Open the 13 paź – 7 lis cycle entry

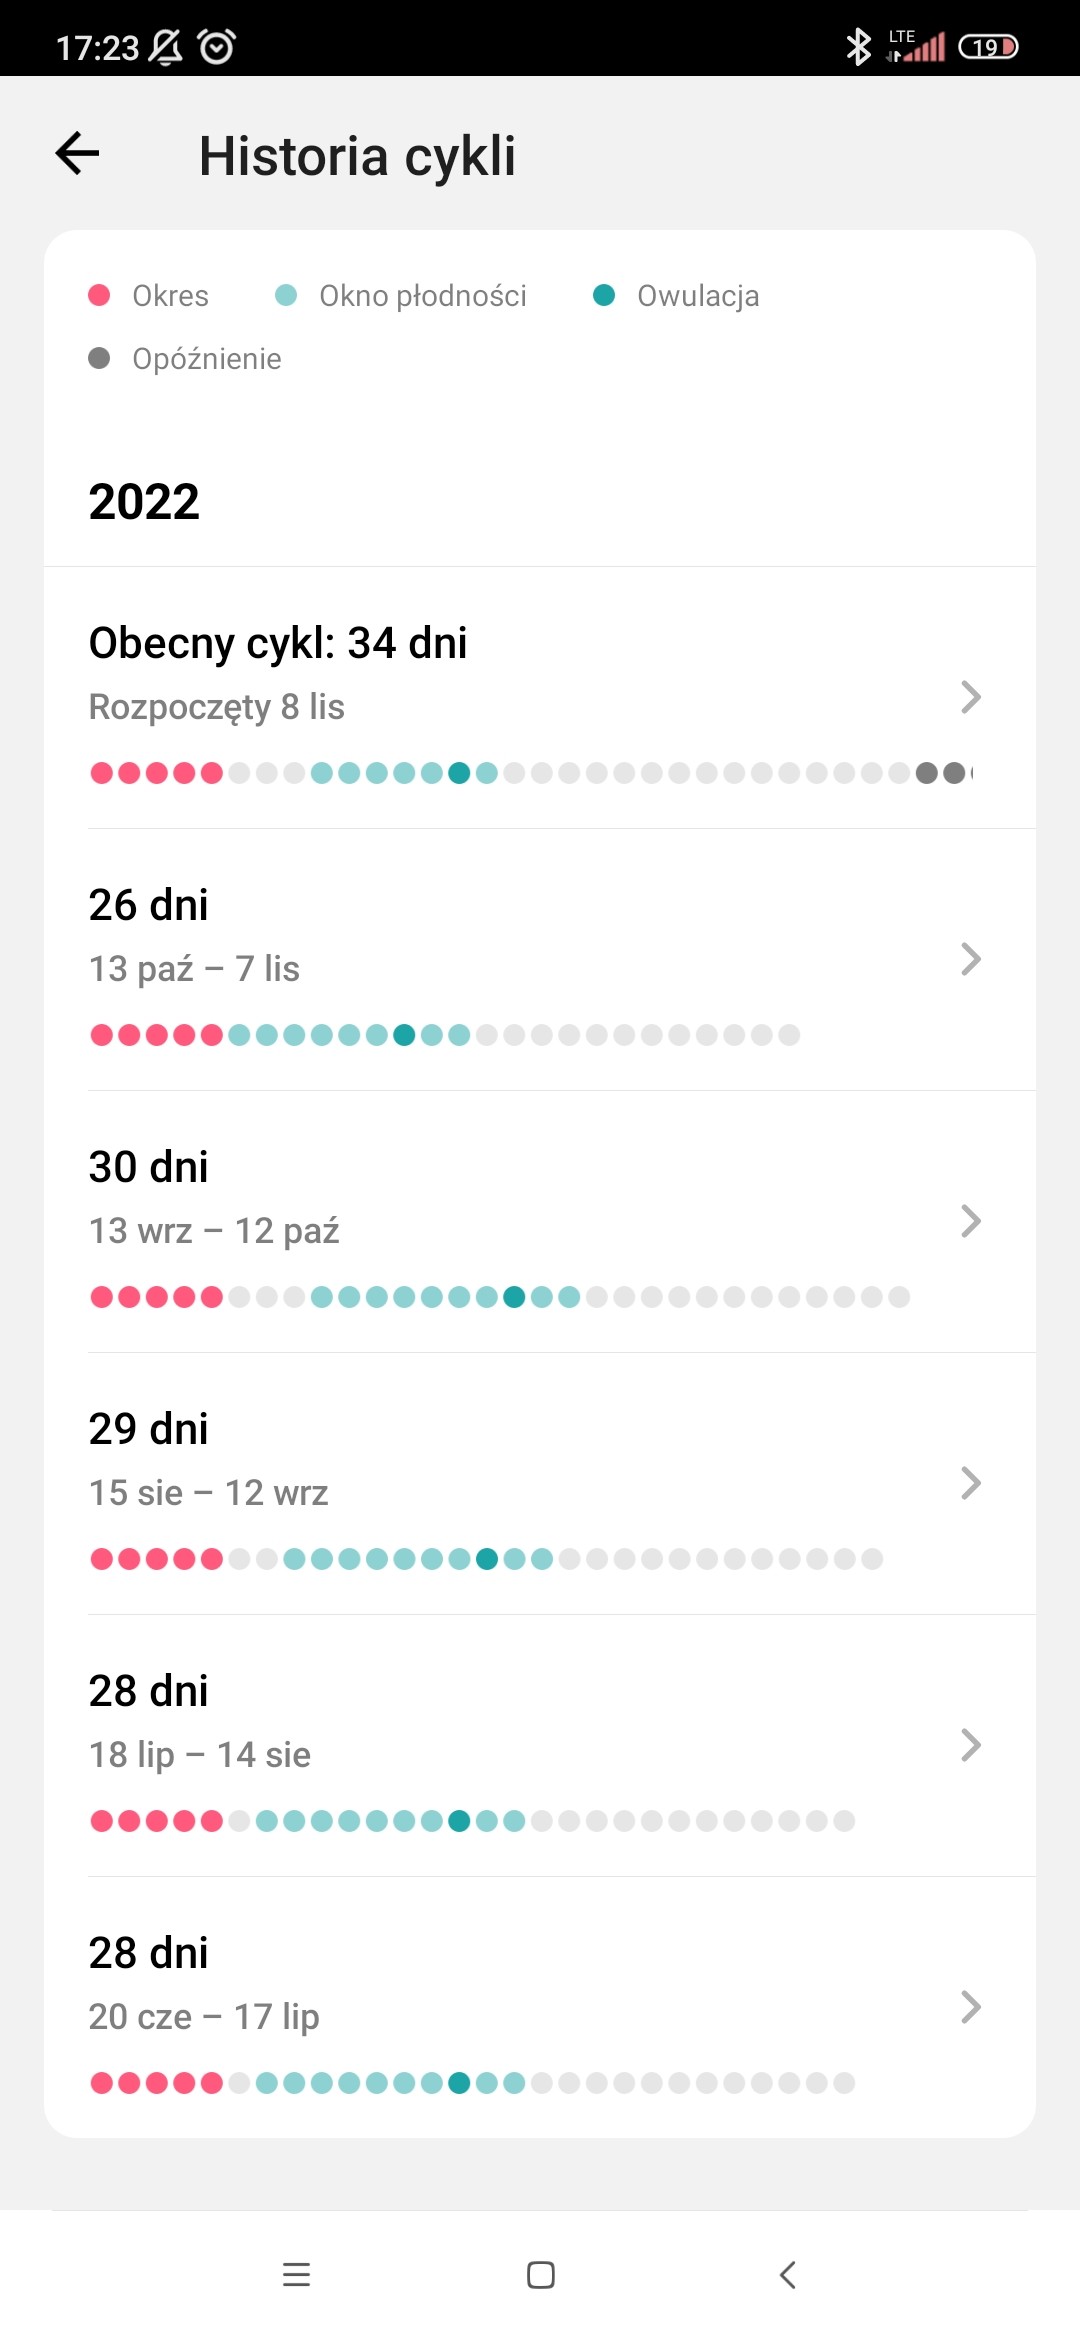click(540, 960)
